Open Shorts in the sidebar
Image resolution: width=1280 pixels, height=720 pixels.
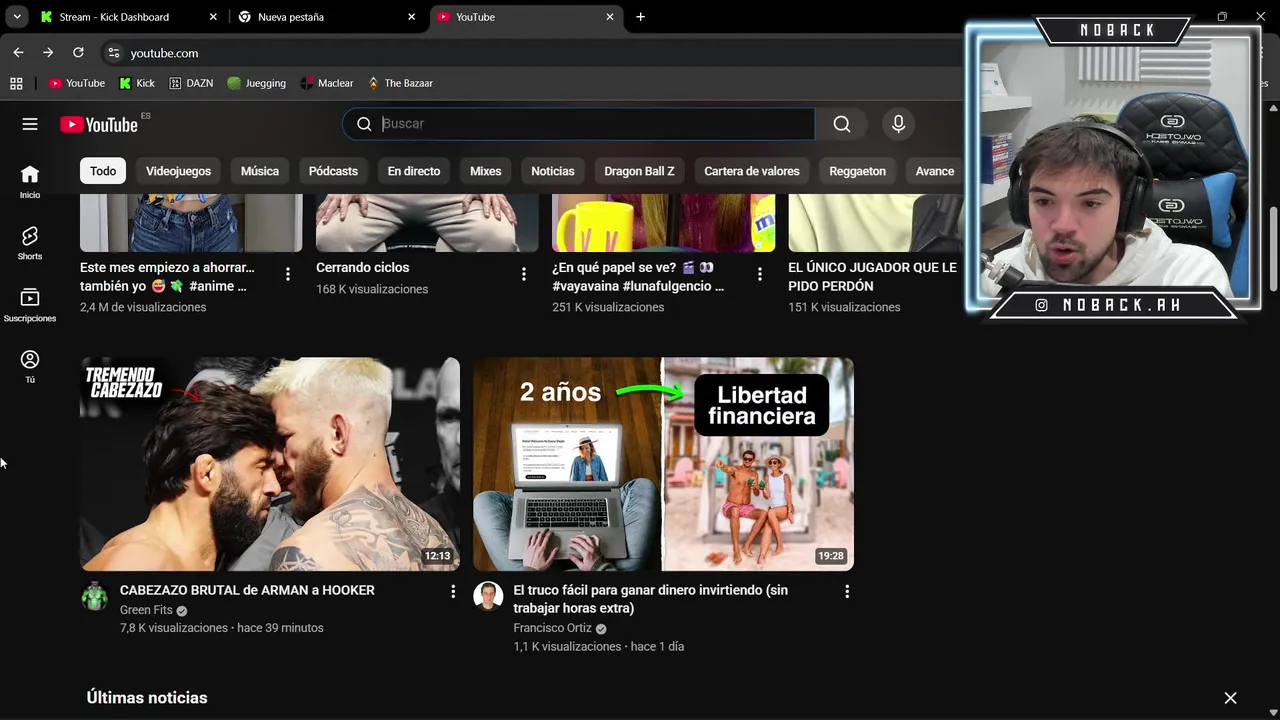(x=30, y=243)
